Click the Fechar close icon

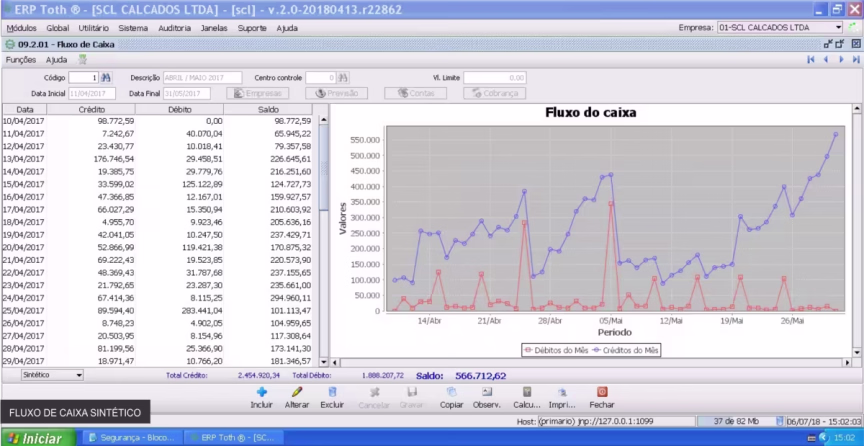(602, 393)
